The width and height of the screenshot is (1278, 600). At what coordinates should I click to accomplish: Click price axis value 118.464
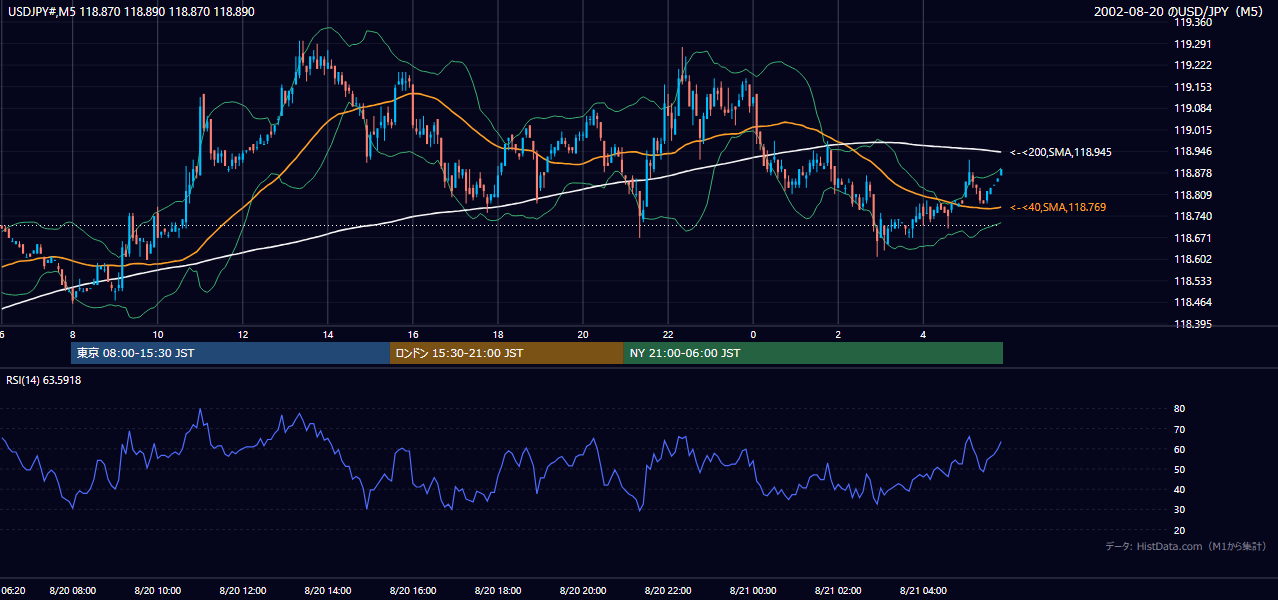tap(1195, 302)
